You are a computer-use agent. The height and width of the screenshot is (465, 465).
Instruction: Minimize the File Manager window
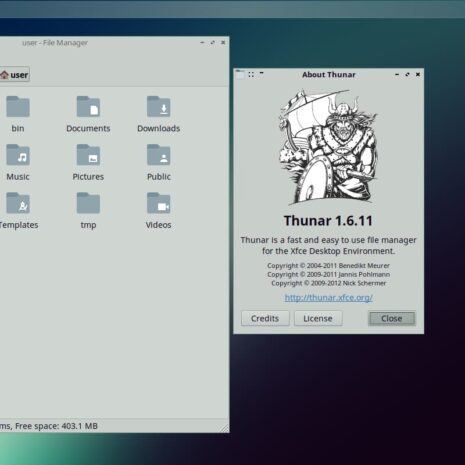(202, 43)
